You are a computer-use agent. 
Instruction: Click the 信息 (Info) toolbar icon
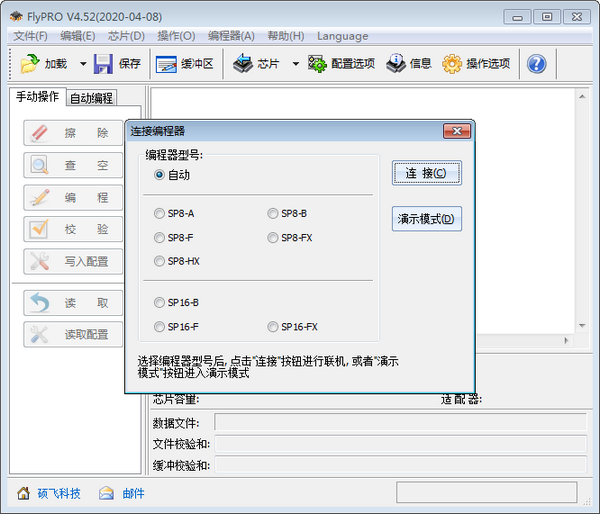pyautogui.click(x=396, y=64)
